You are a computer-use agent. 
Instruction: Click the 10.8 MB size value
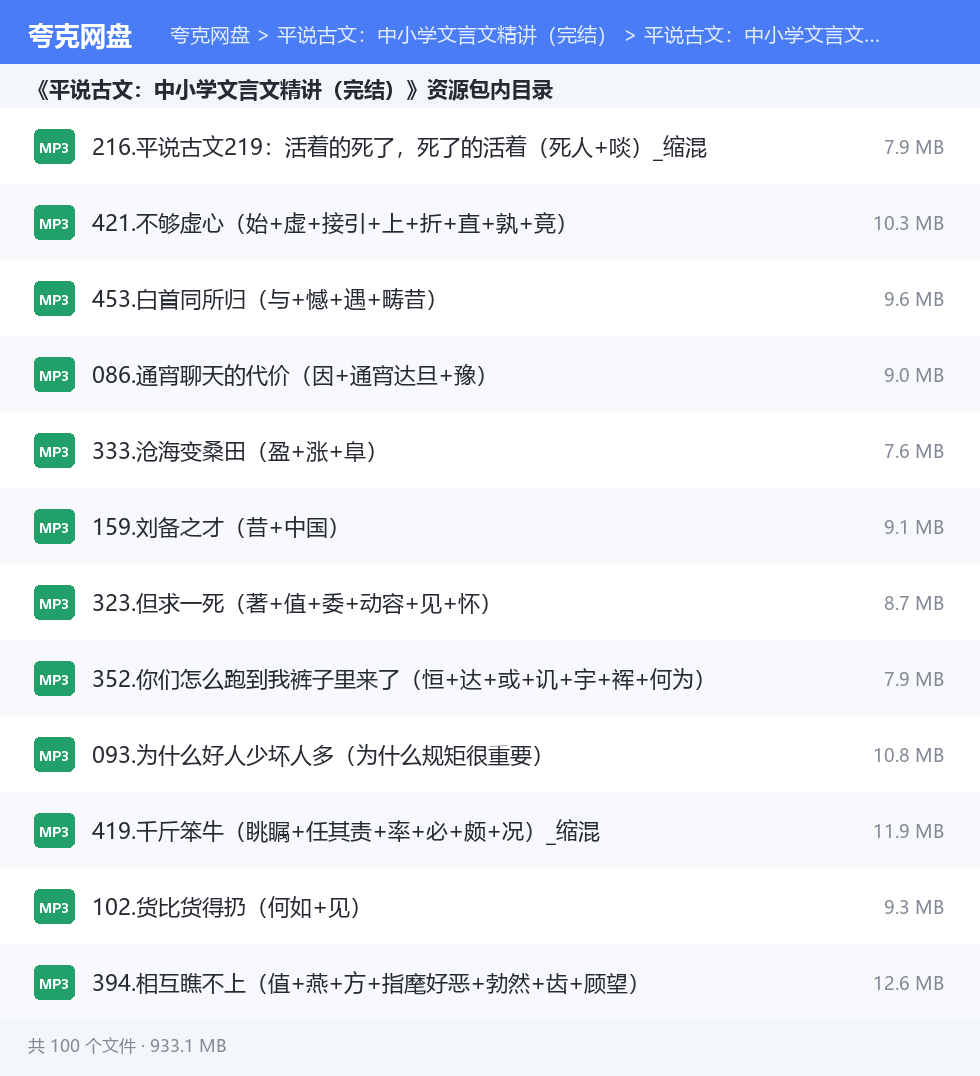point(908,755)
